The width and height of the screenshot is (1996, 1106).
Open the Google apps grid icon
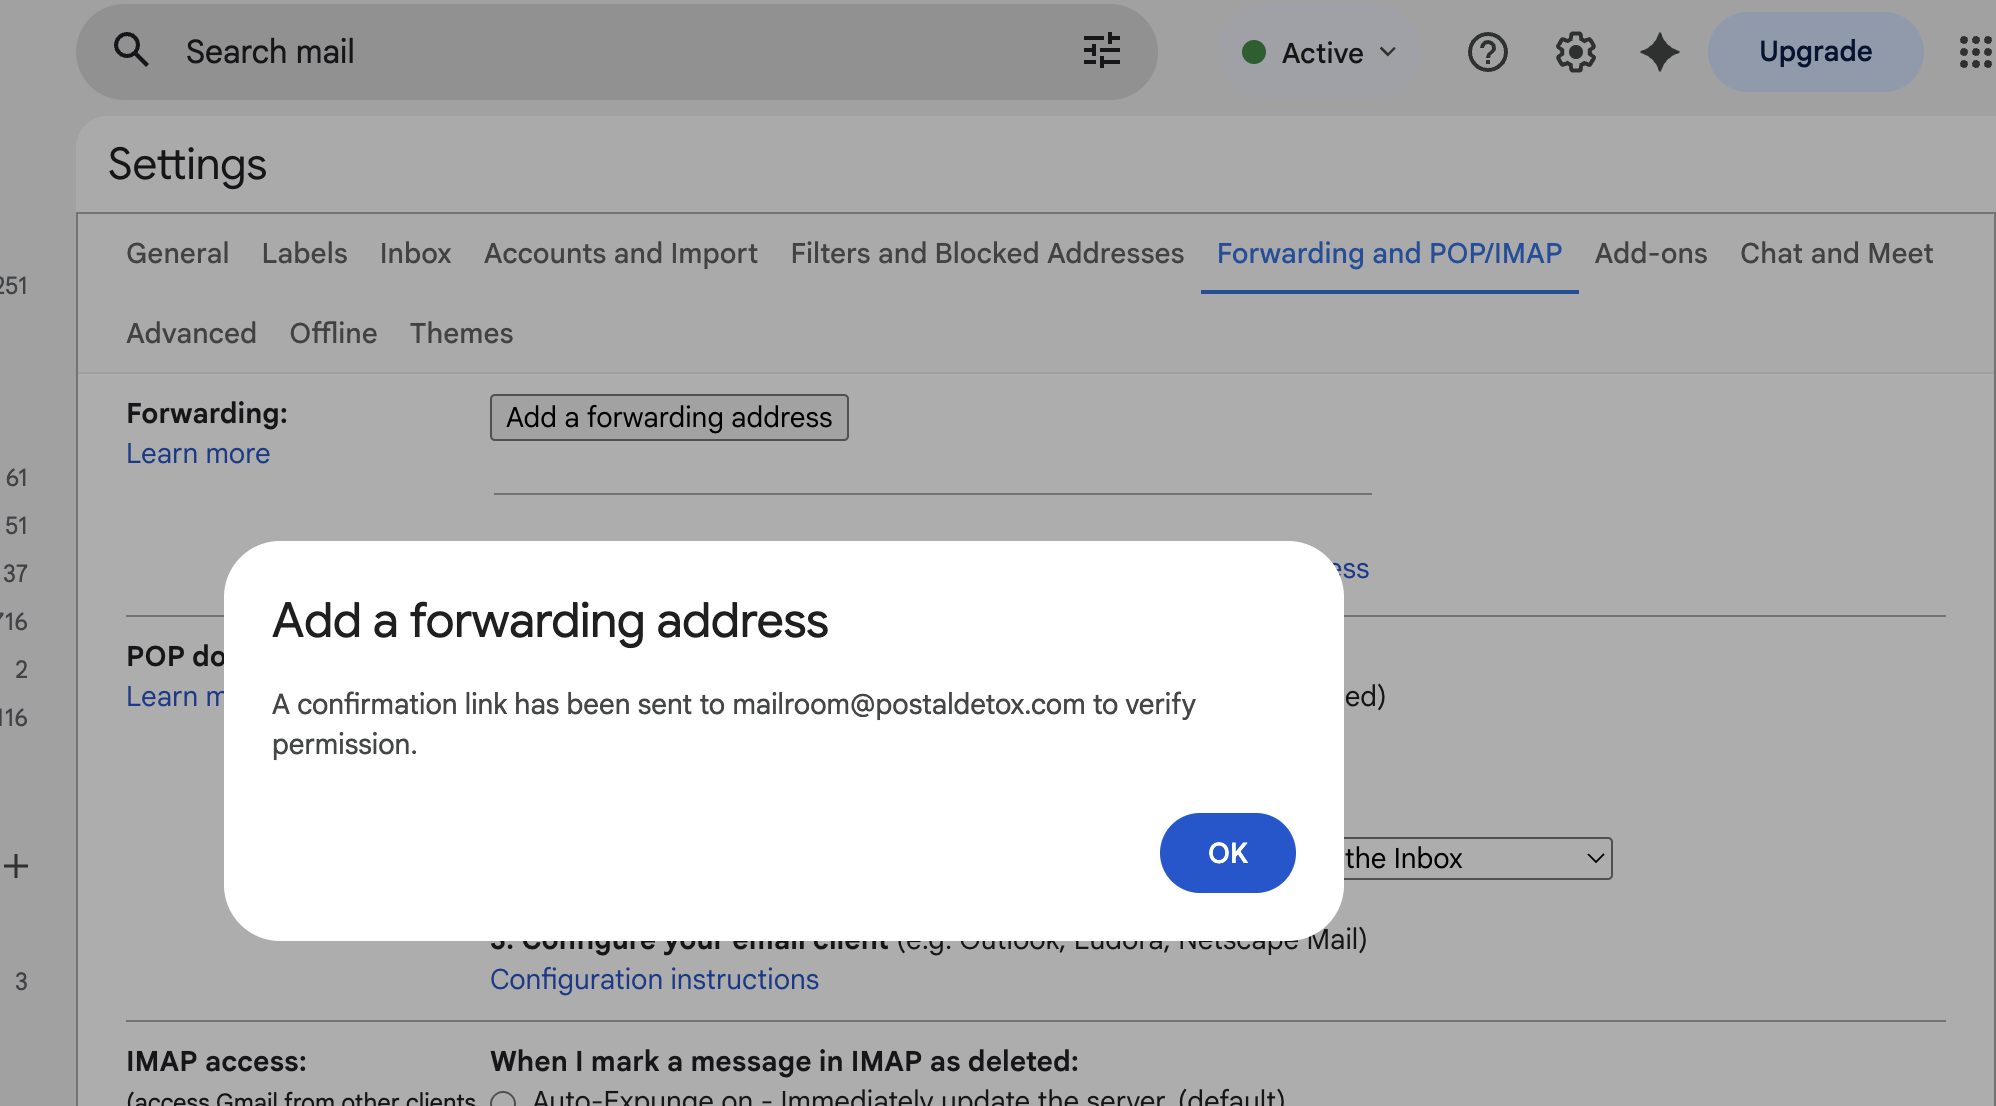1975,52
